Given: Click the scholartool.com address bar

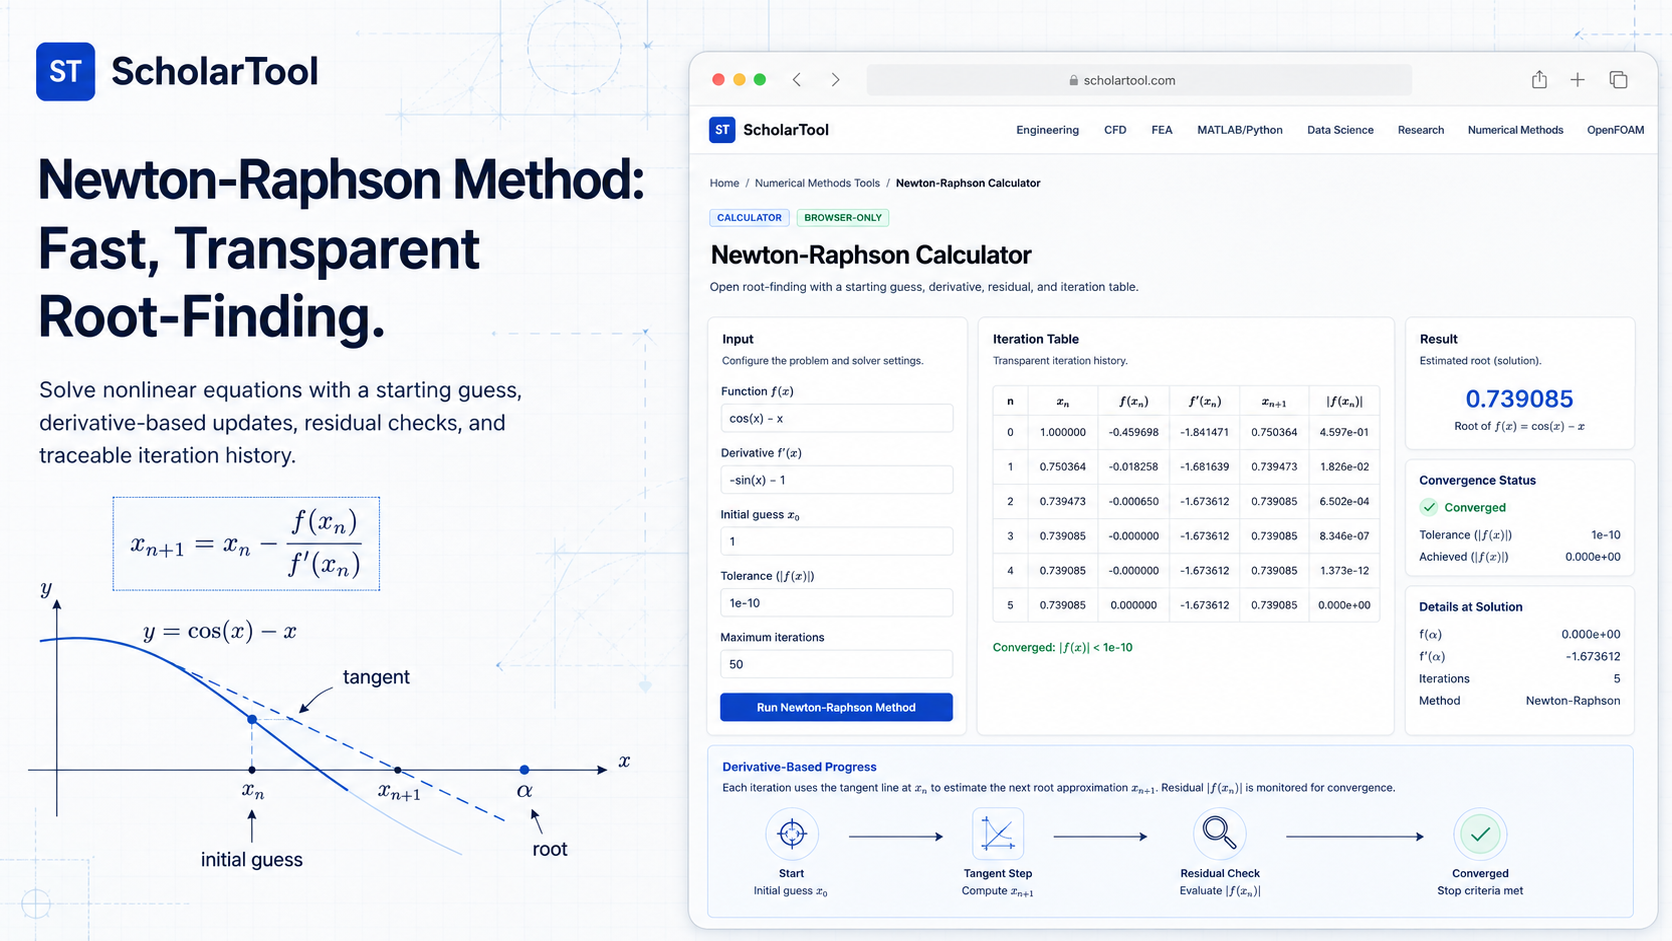Looking at the screenshot, I should (1139, 80).
